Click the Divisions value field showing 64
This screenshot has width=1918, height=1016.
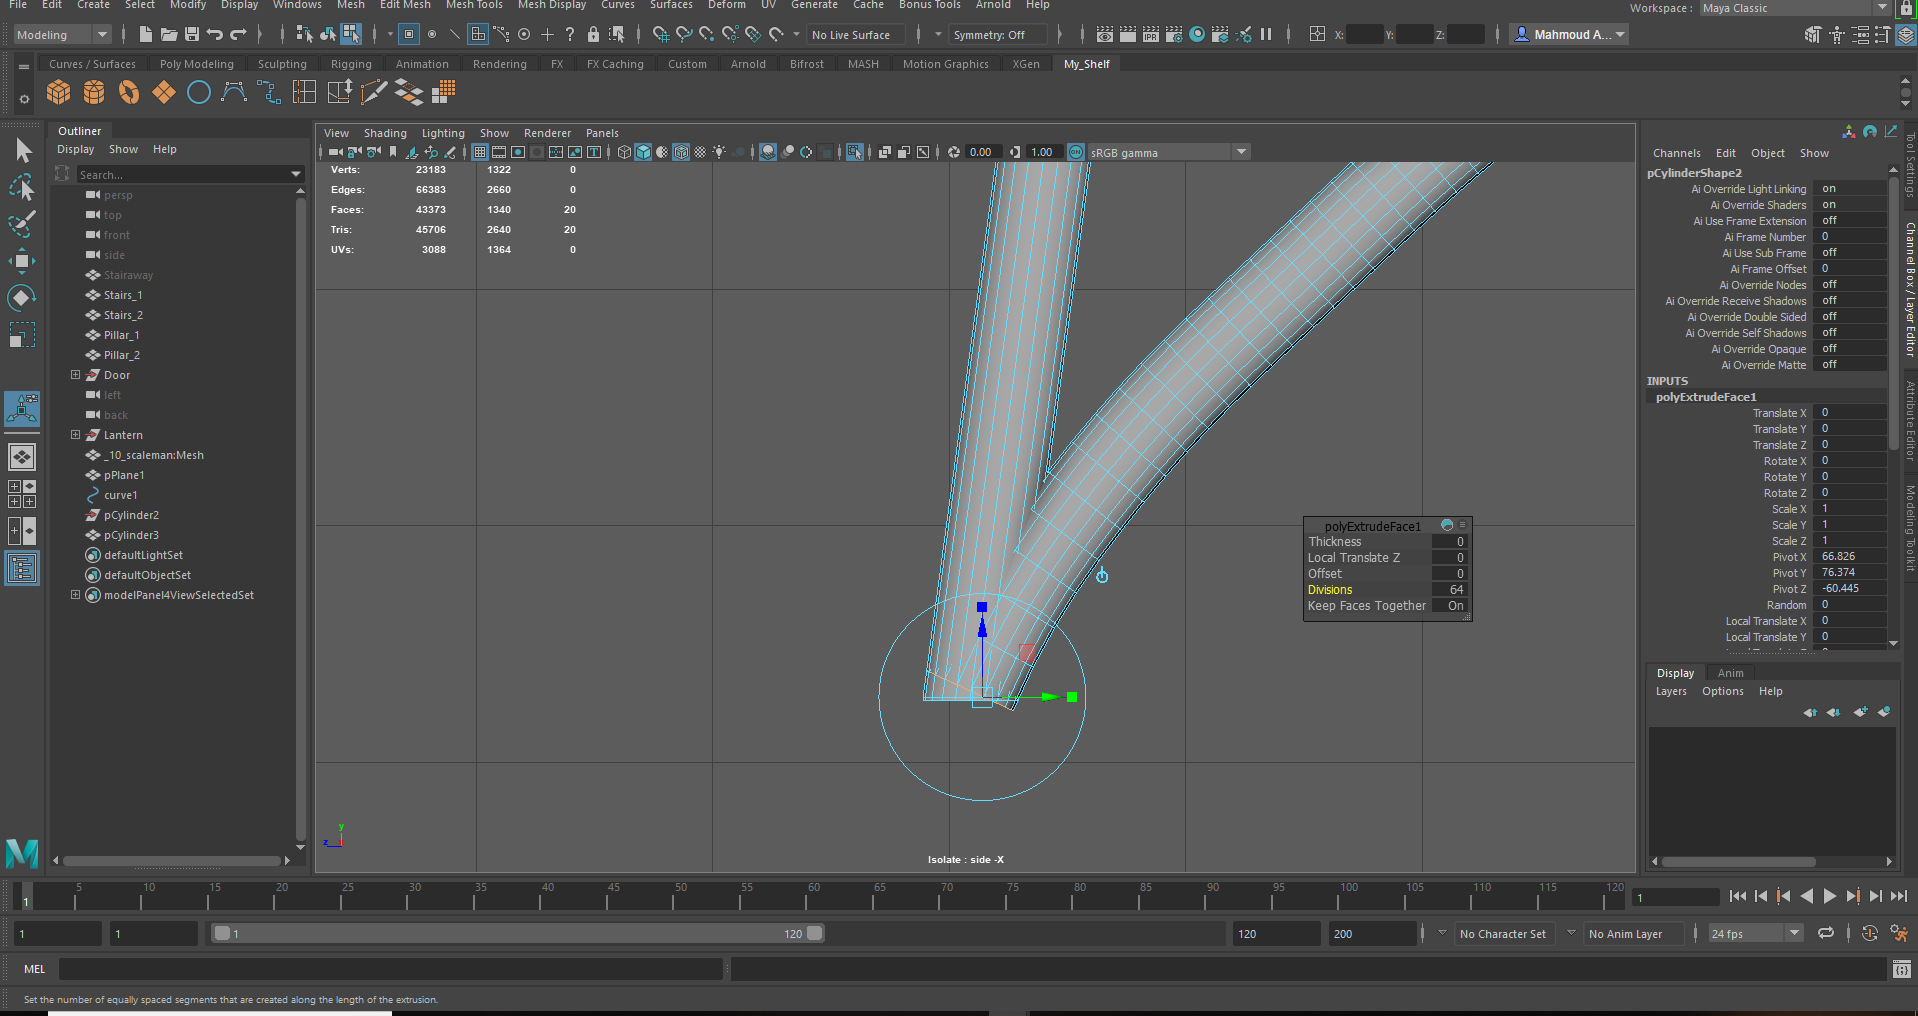[1452, 589]
